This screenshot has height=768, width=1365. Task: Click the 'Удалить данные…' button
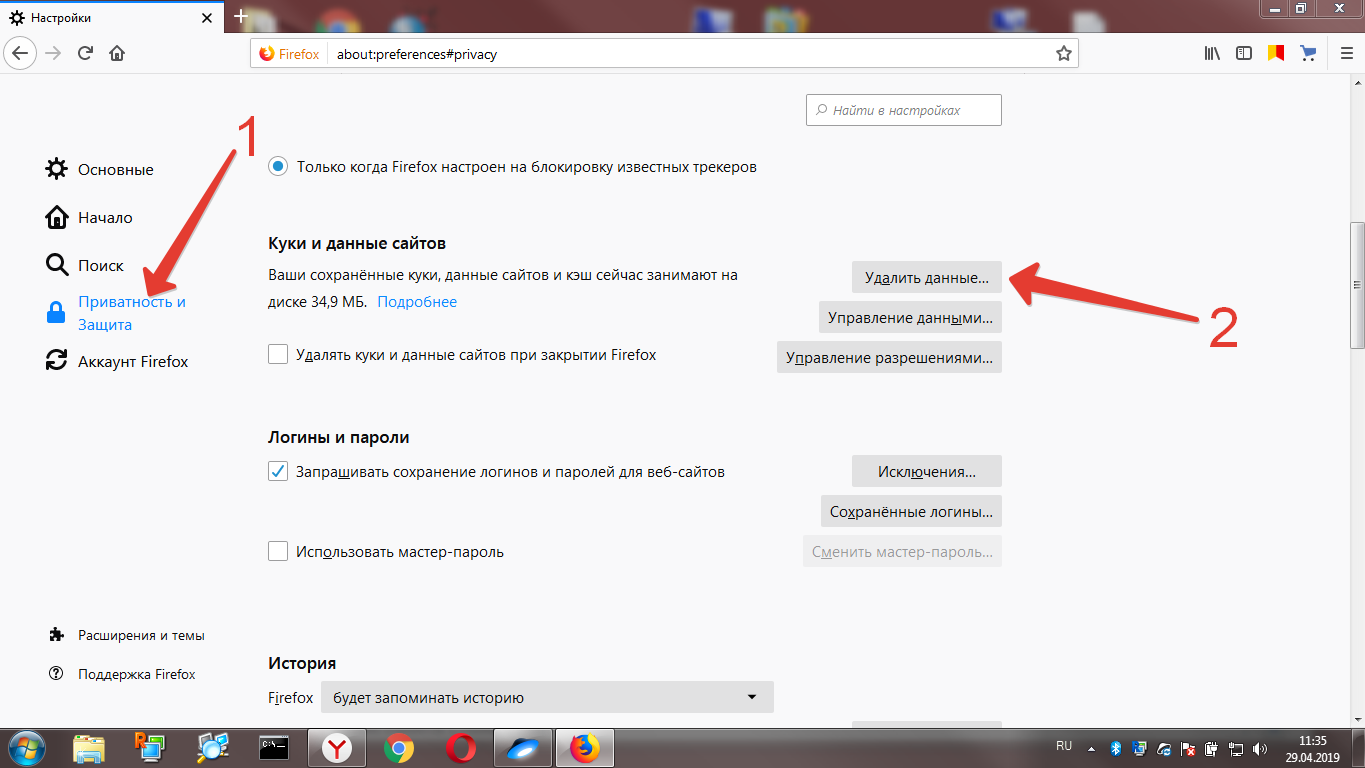click(x=927, y=277)
